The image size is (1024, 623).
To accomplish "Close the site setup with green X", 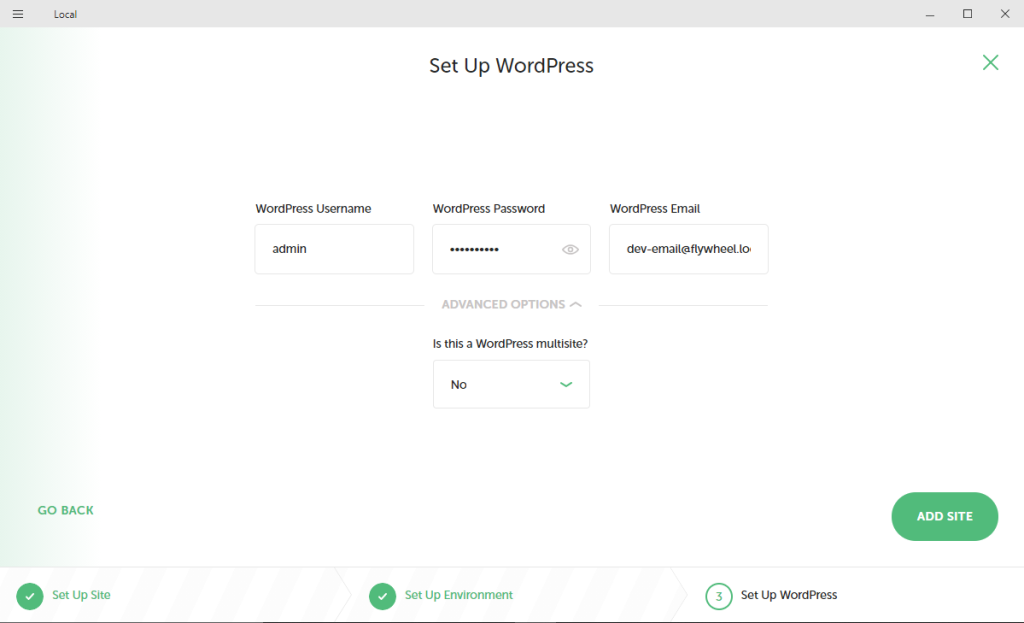I will point(991,62).
